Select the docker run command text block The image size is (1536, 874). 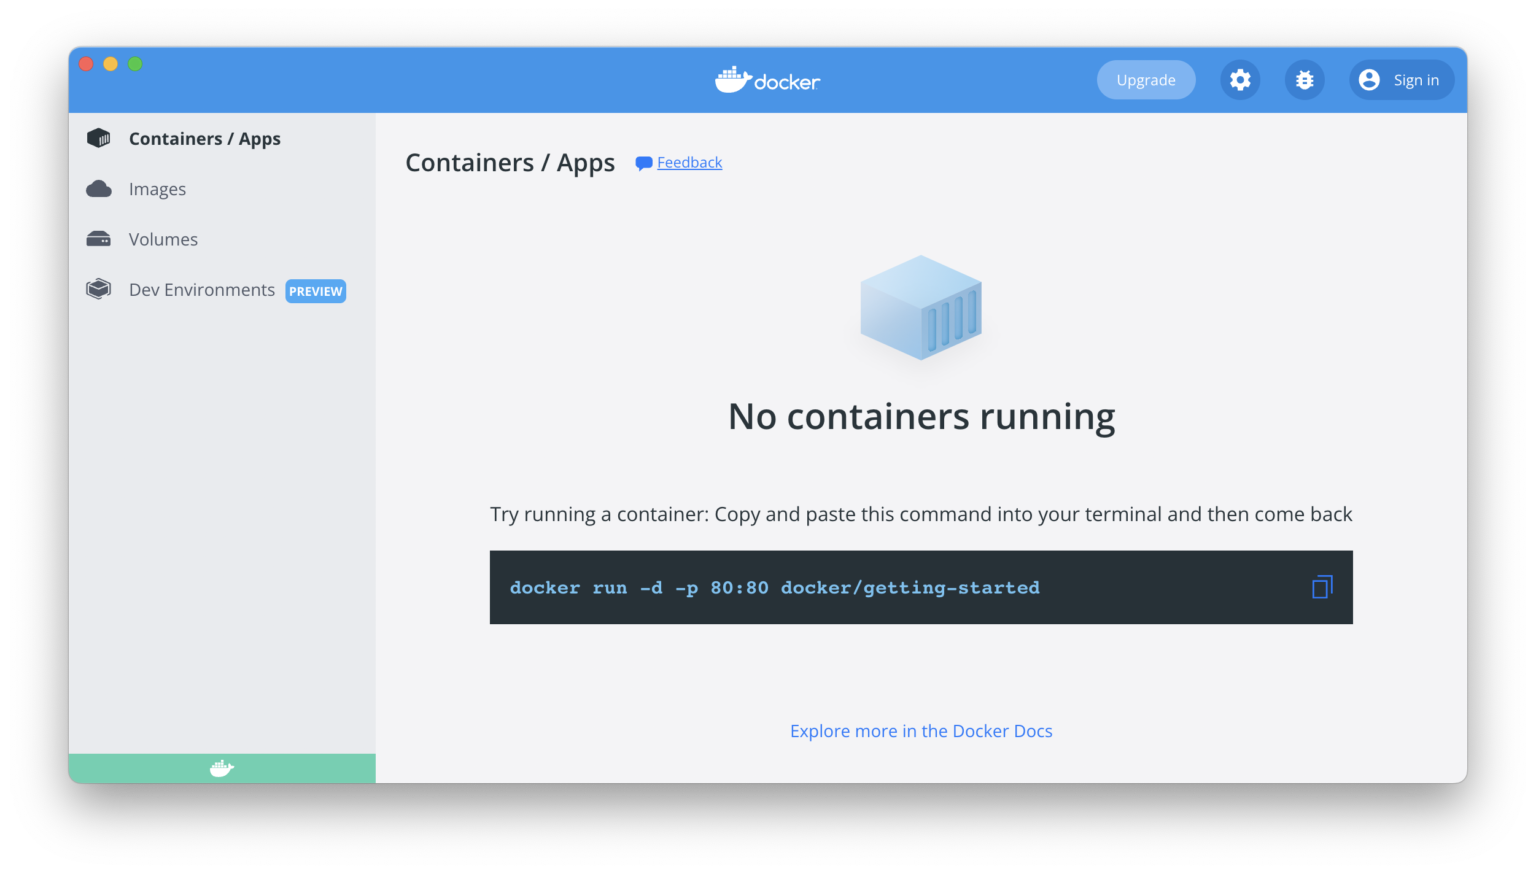pos(774,587)
